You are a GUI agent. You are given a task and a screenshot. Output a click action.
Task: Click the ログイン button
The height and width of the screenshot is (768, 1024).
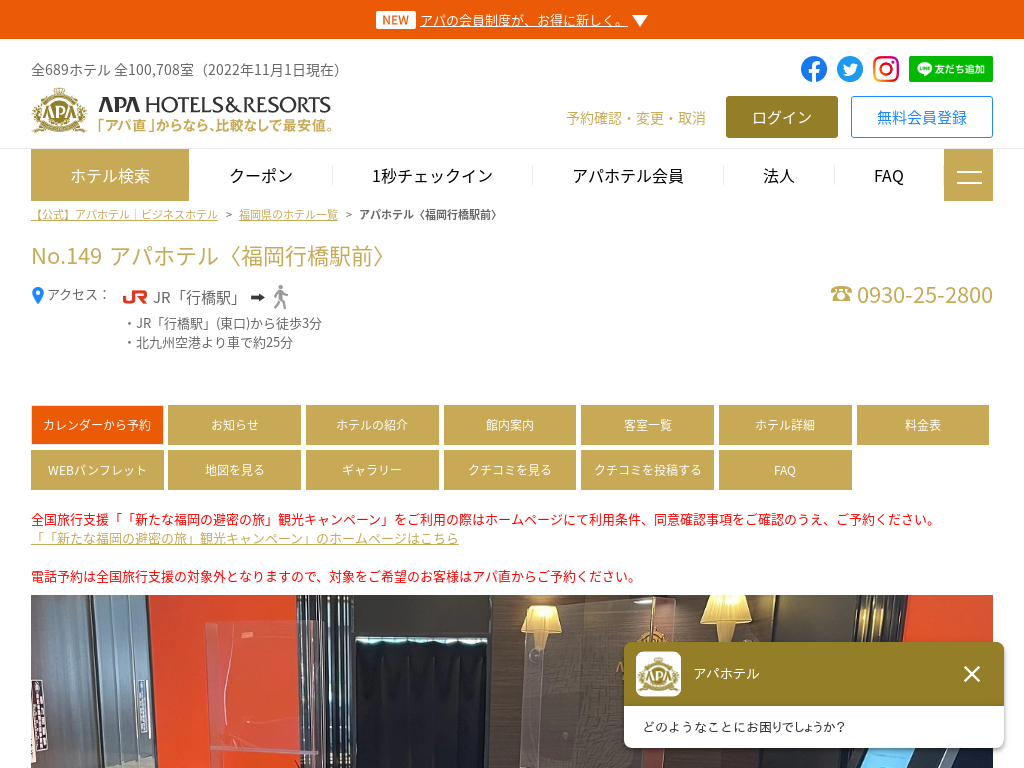782,117
